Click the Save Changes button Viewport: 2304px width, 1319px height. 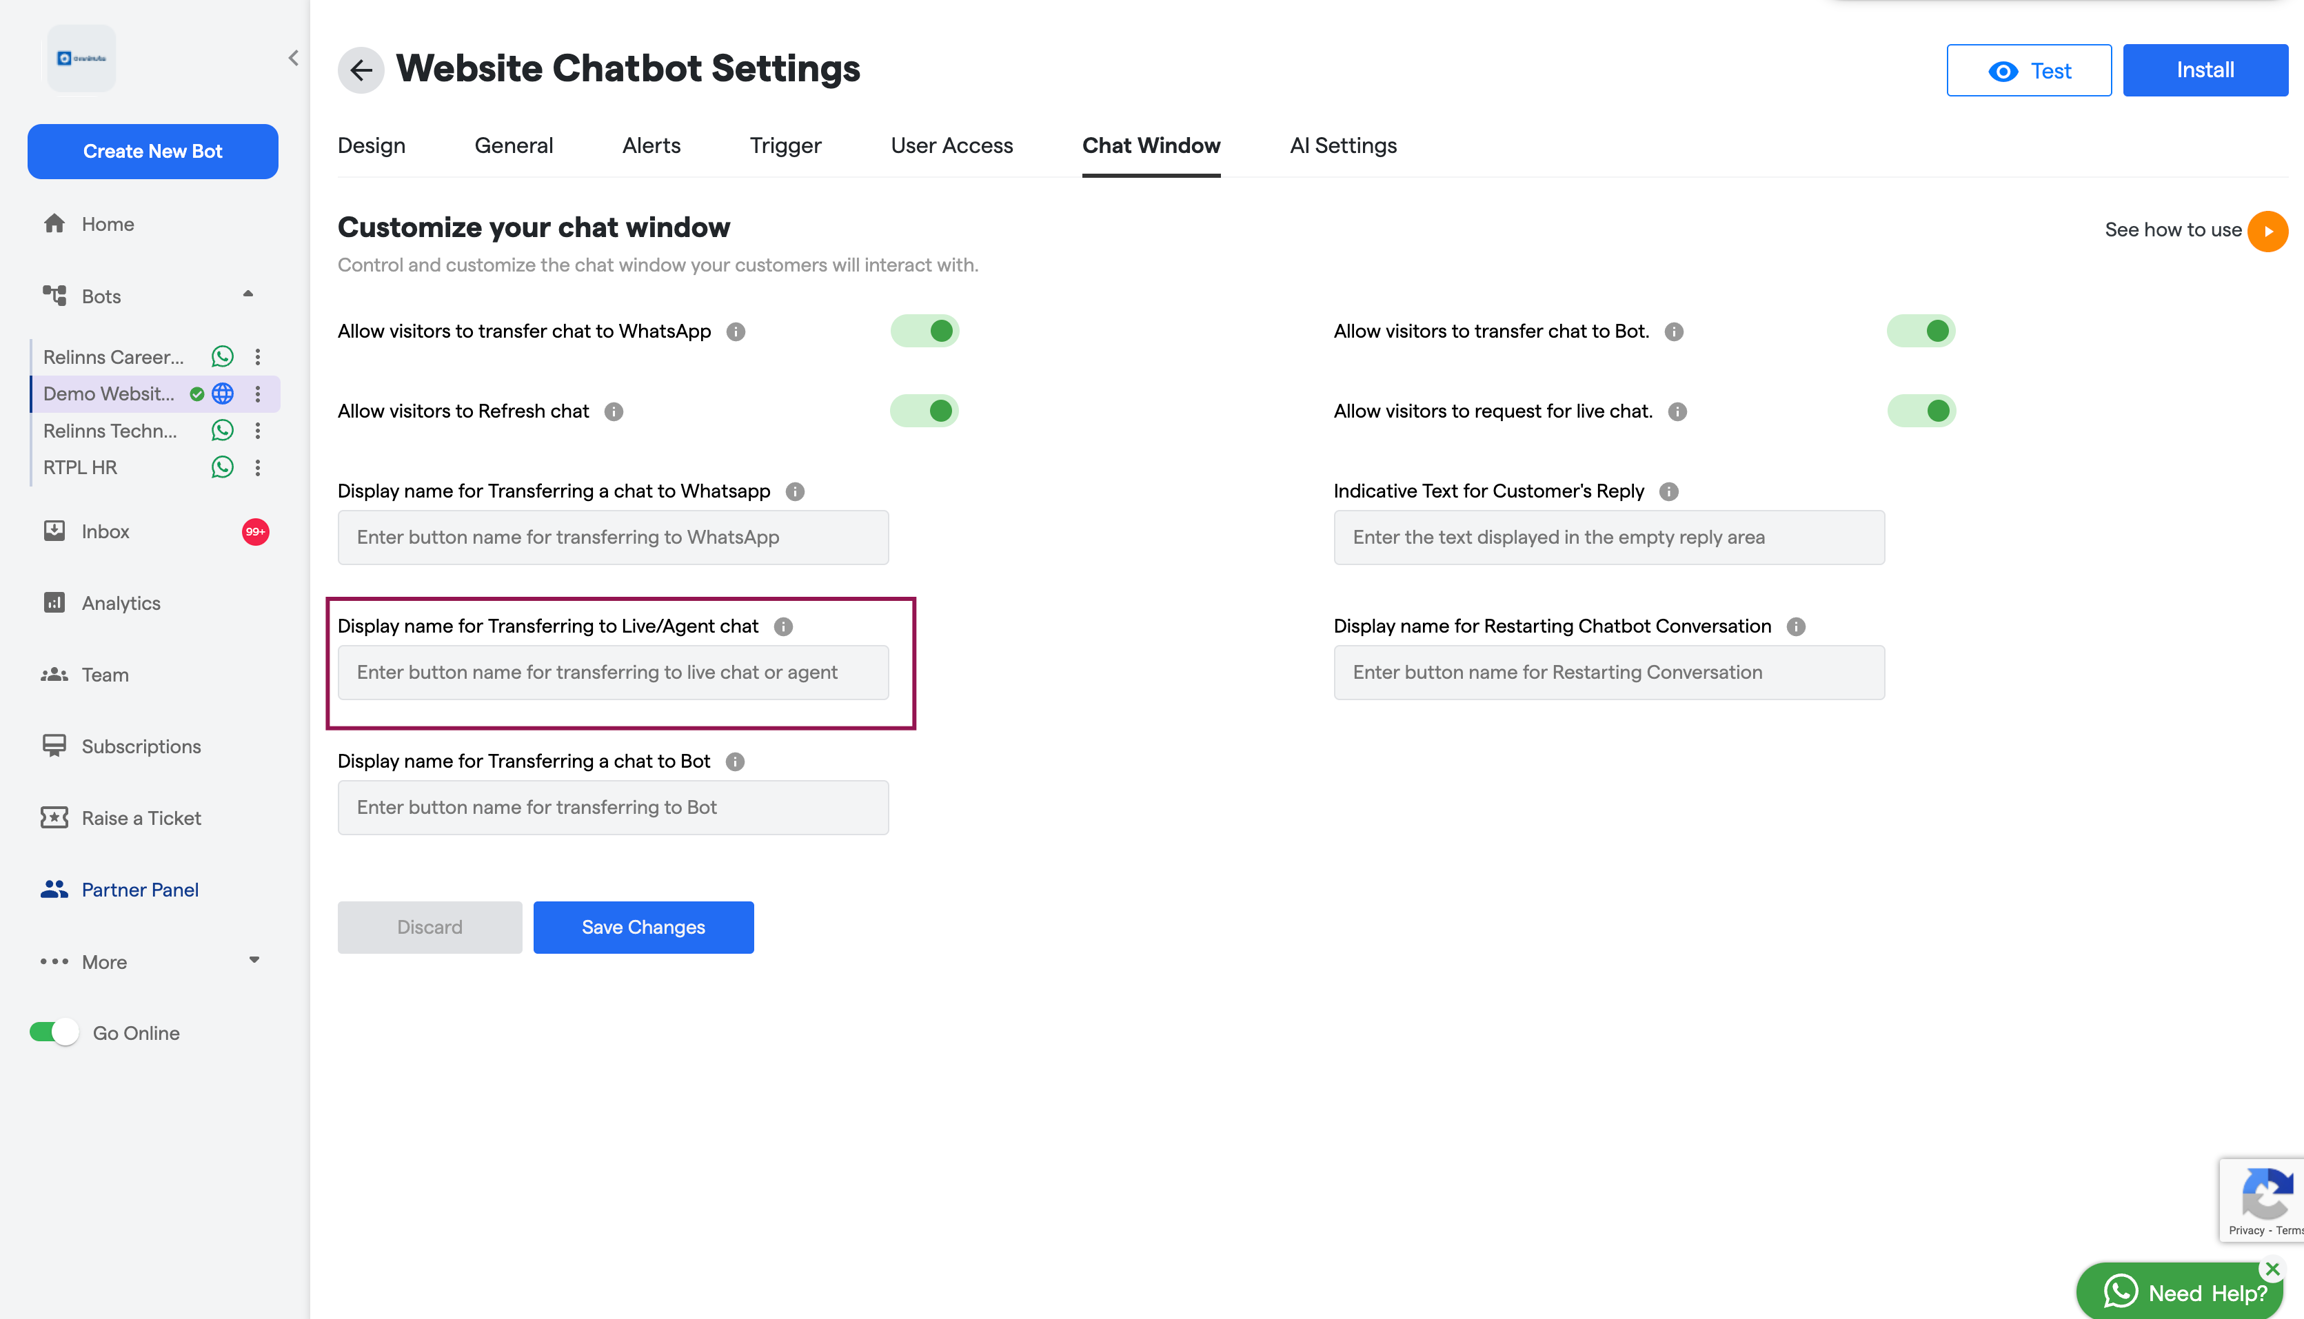tap(643, 927)
